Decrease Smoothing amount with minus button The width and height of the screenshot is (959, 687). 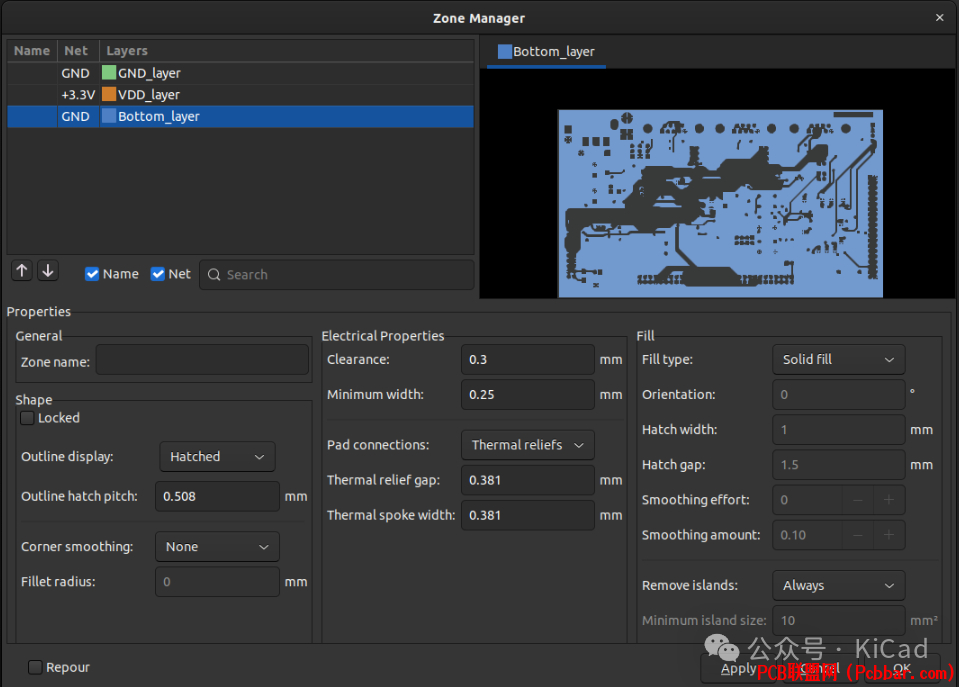click(858, 535)
